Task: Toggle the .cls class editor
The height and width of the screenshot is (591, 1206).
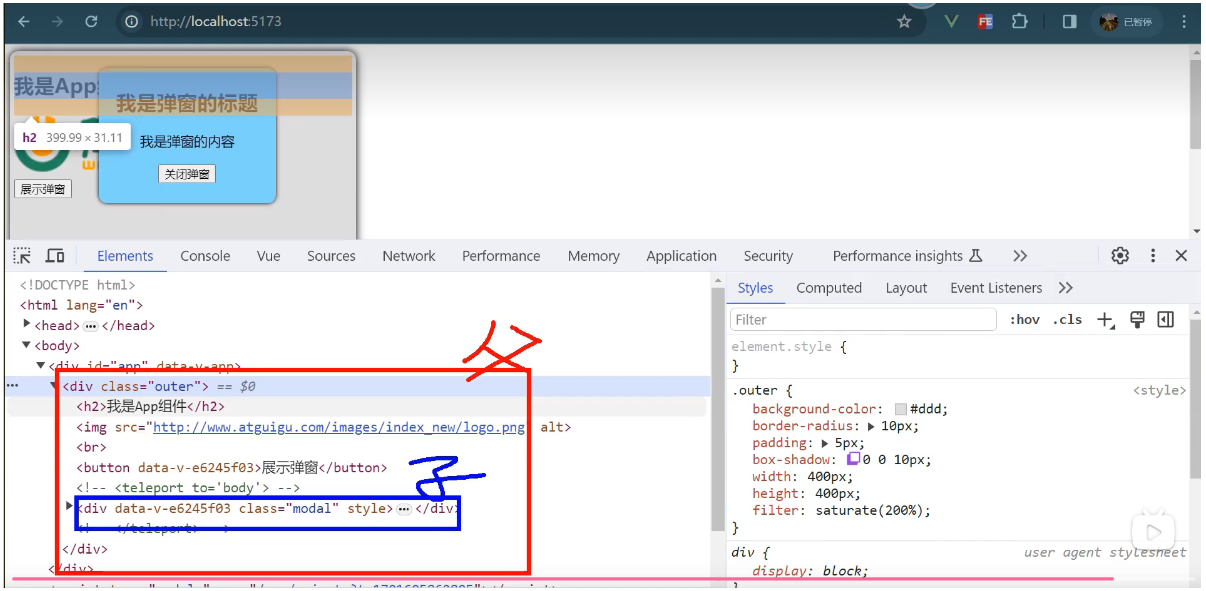Action: [1067, 320]
